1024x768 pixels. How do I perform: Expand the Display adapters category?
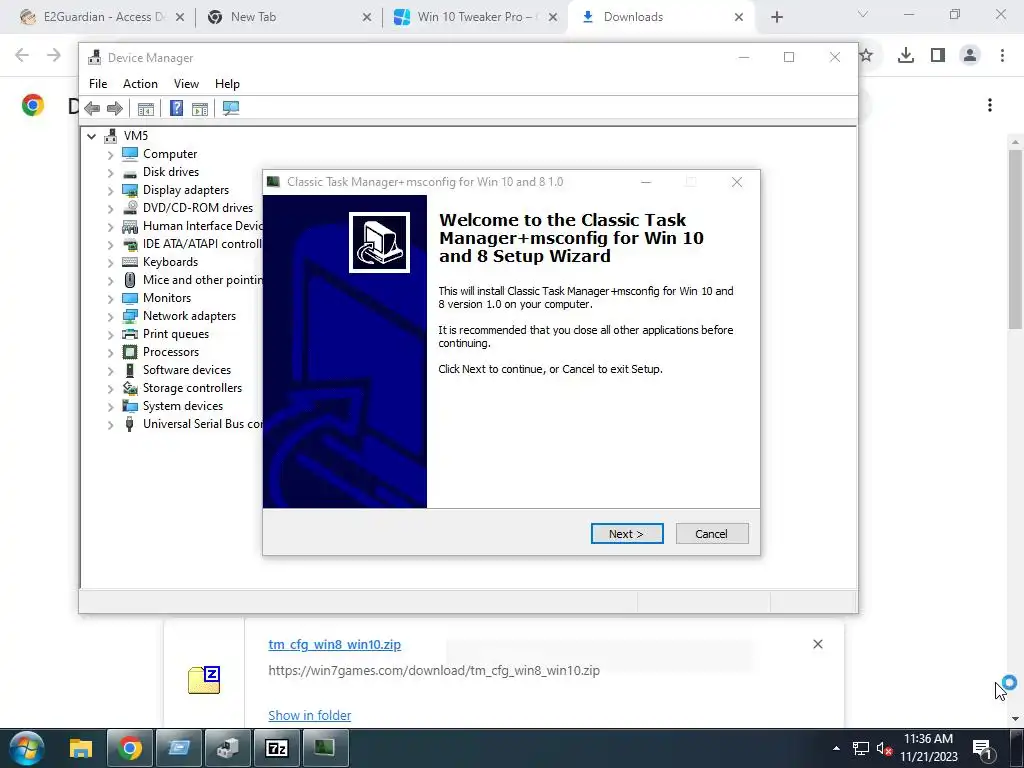pos(110,191)
